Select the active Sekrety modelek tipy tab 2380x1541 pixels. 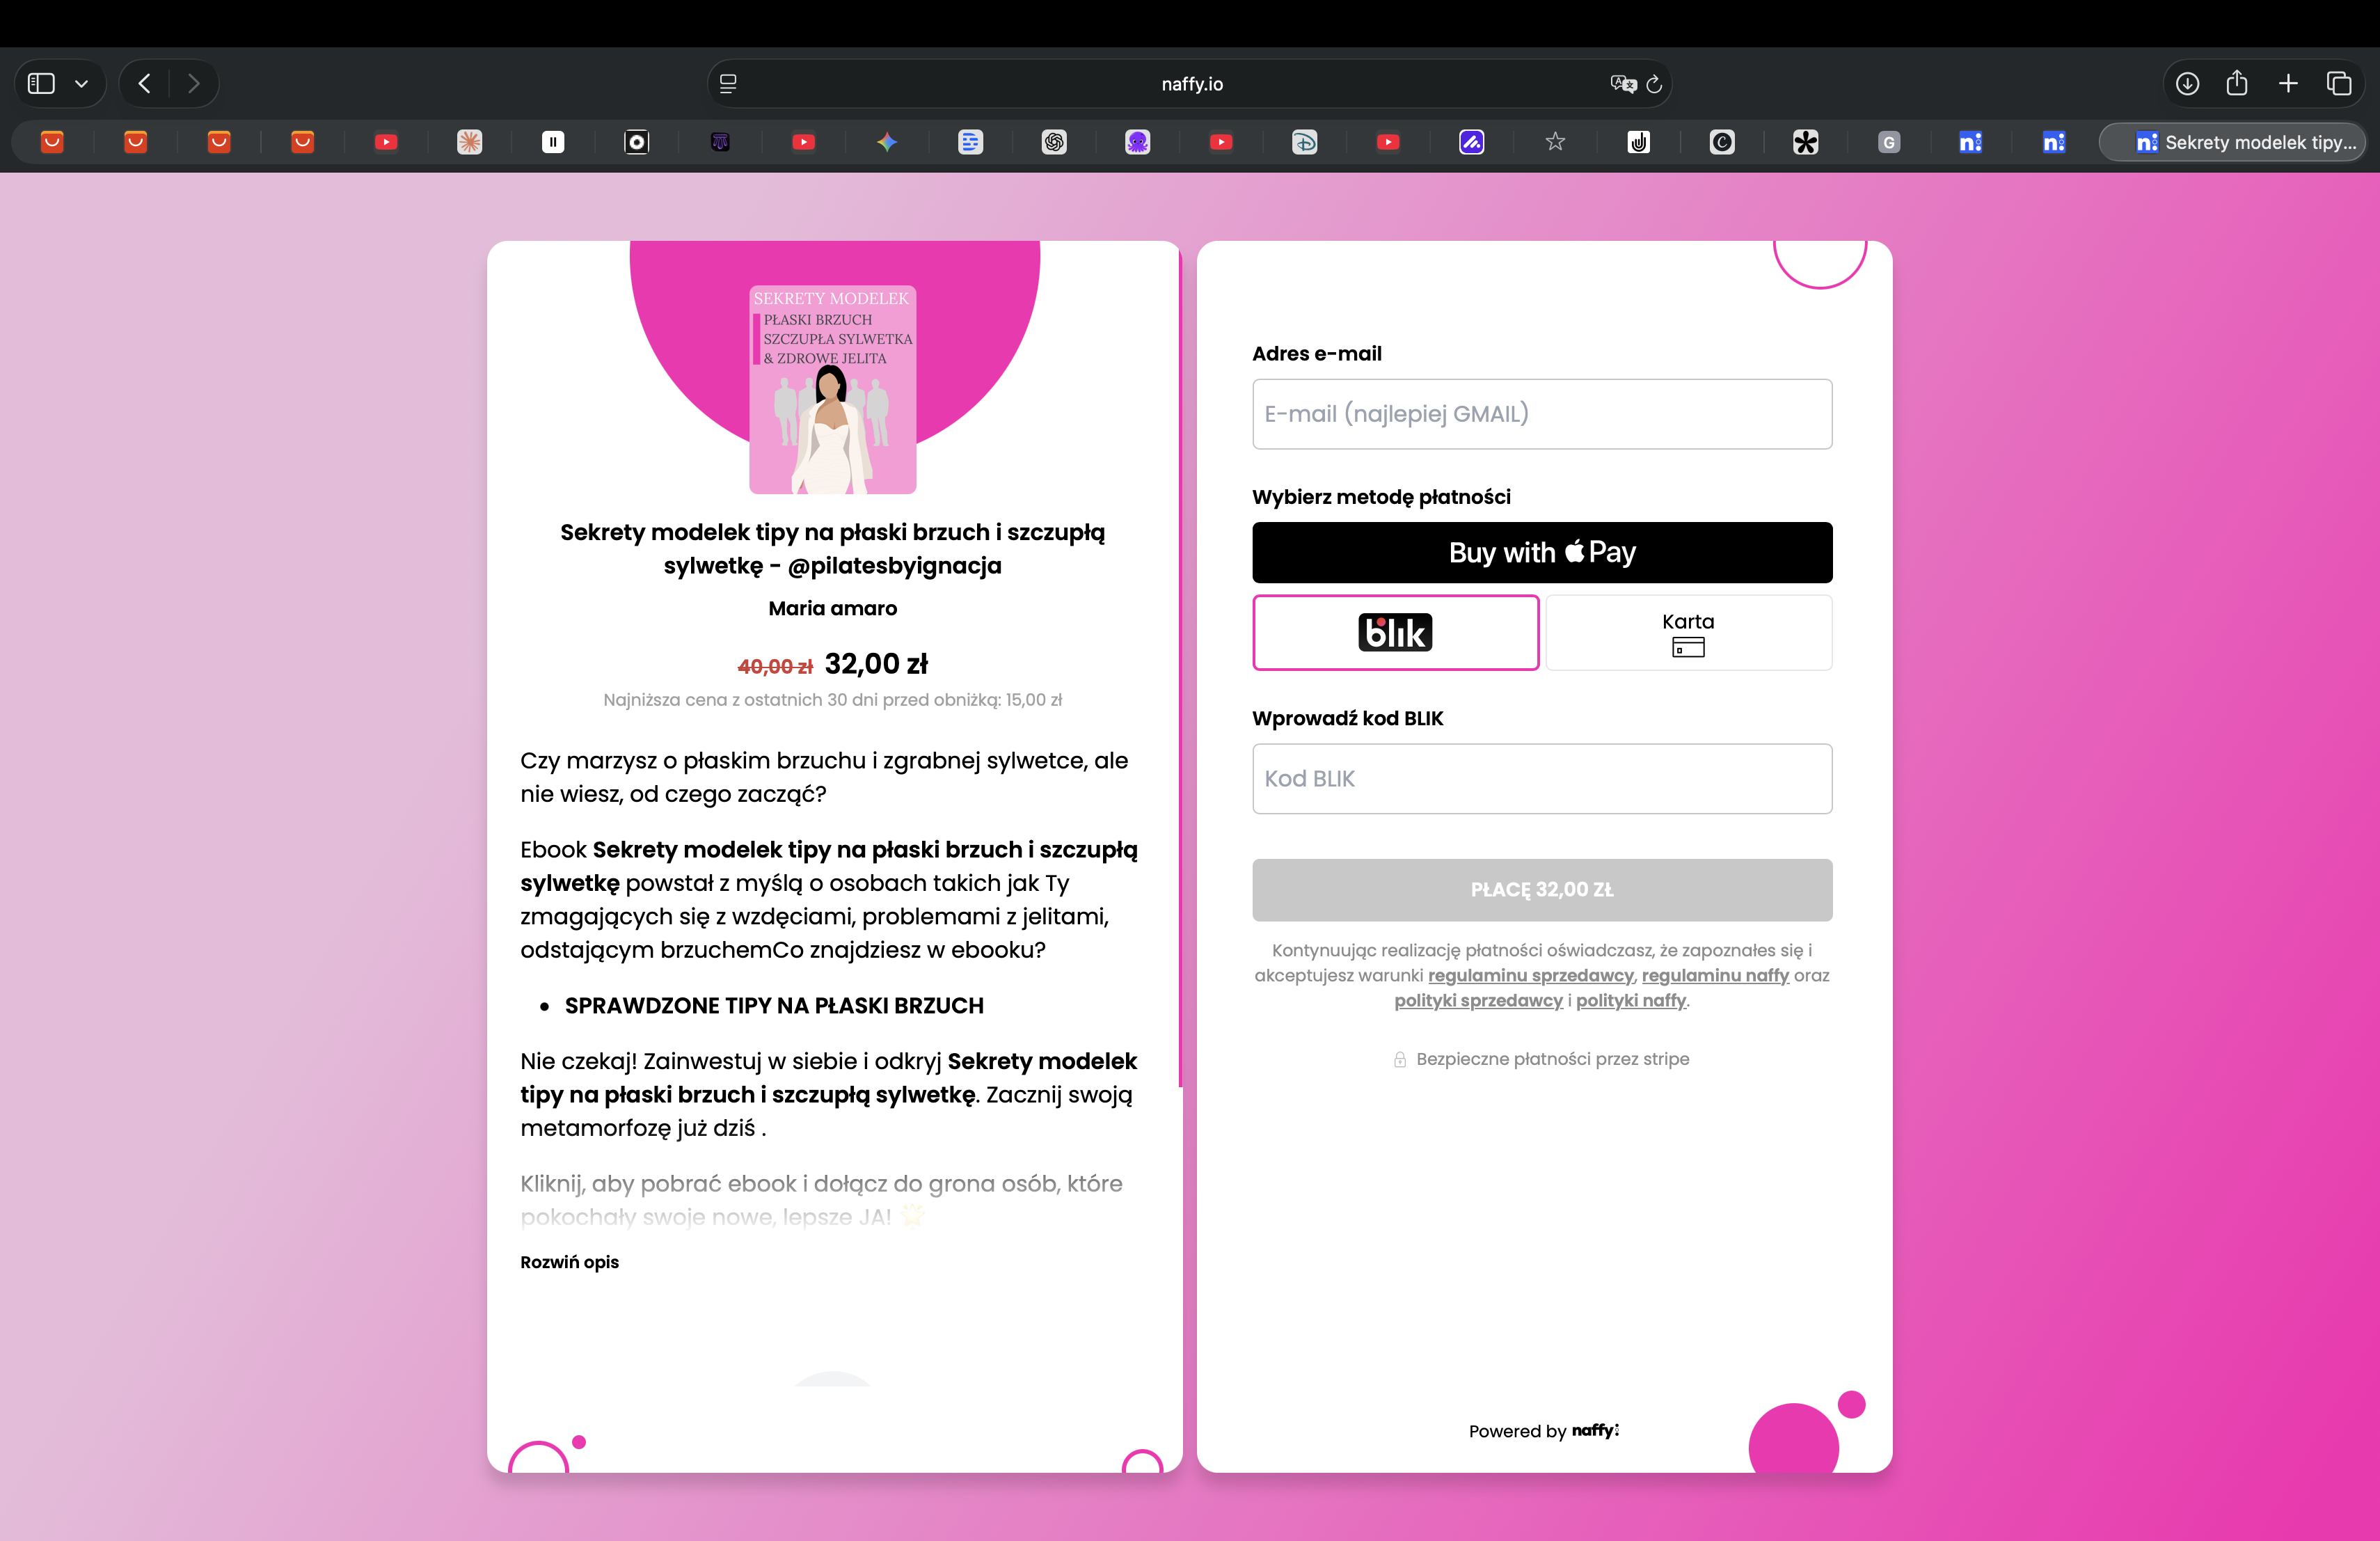click(x=2233, y=142)
